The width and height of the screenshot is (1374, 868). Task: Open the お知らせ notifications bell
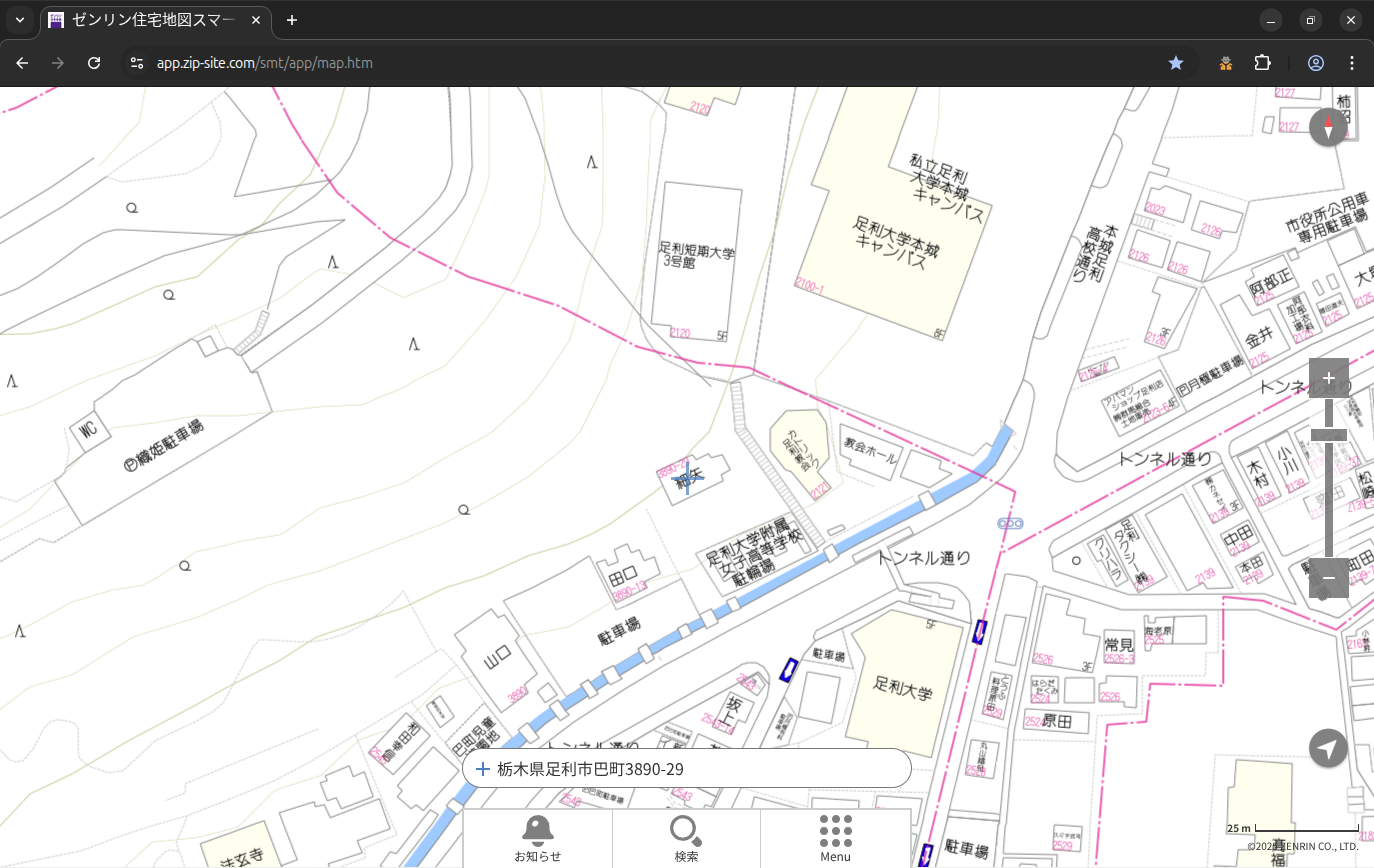pyautogui.click(x=537, y=838)
